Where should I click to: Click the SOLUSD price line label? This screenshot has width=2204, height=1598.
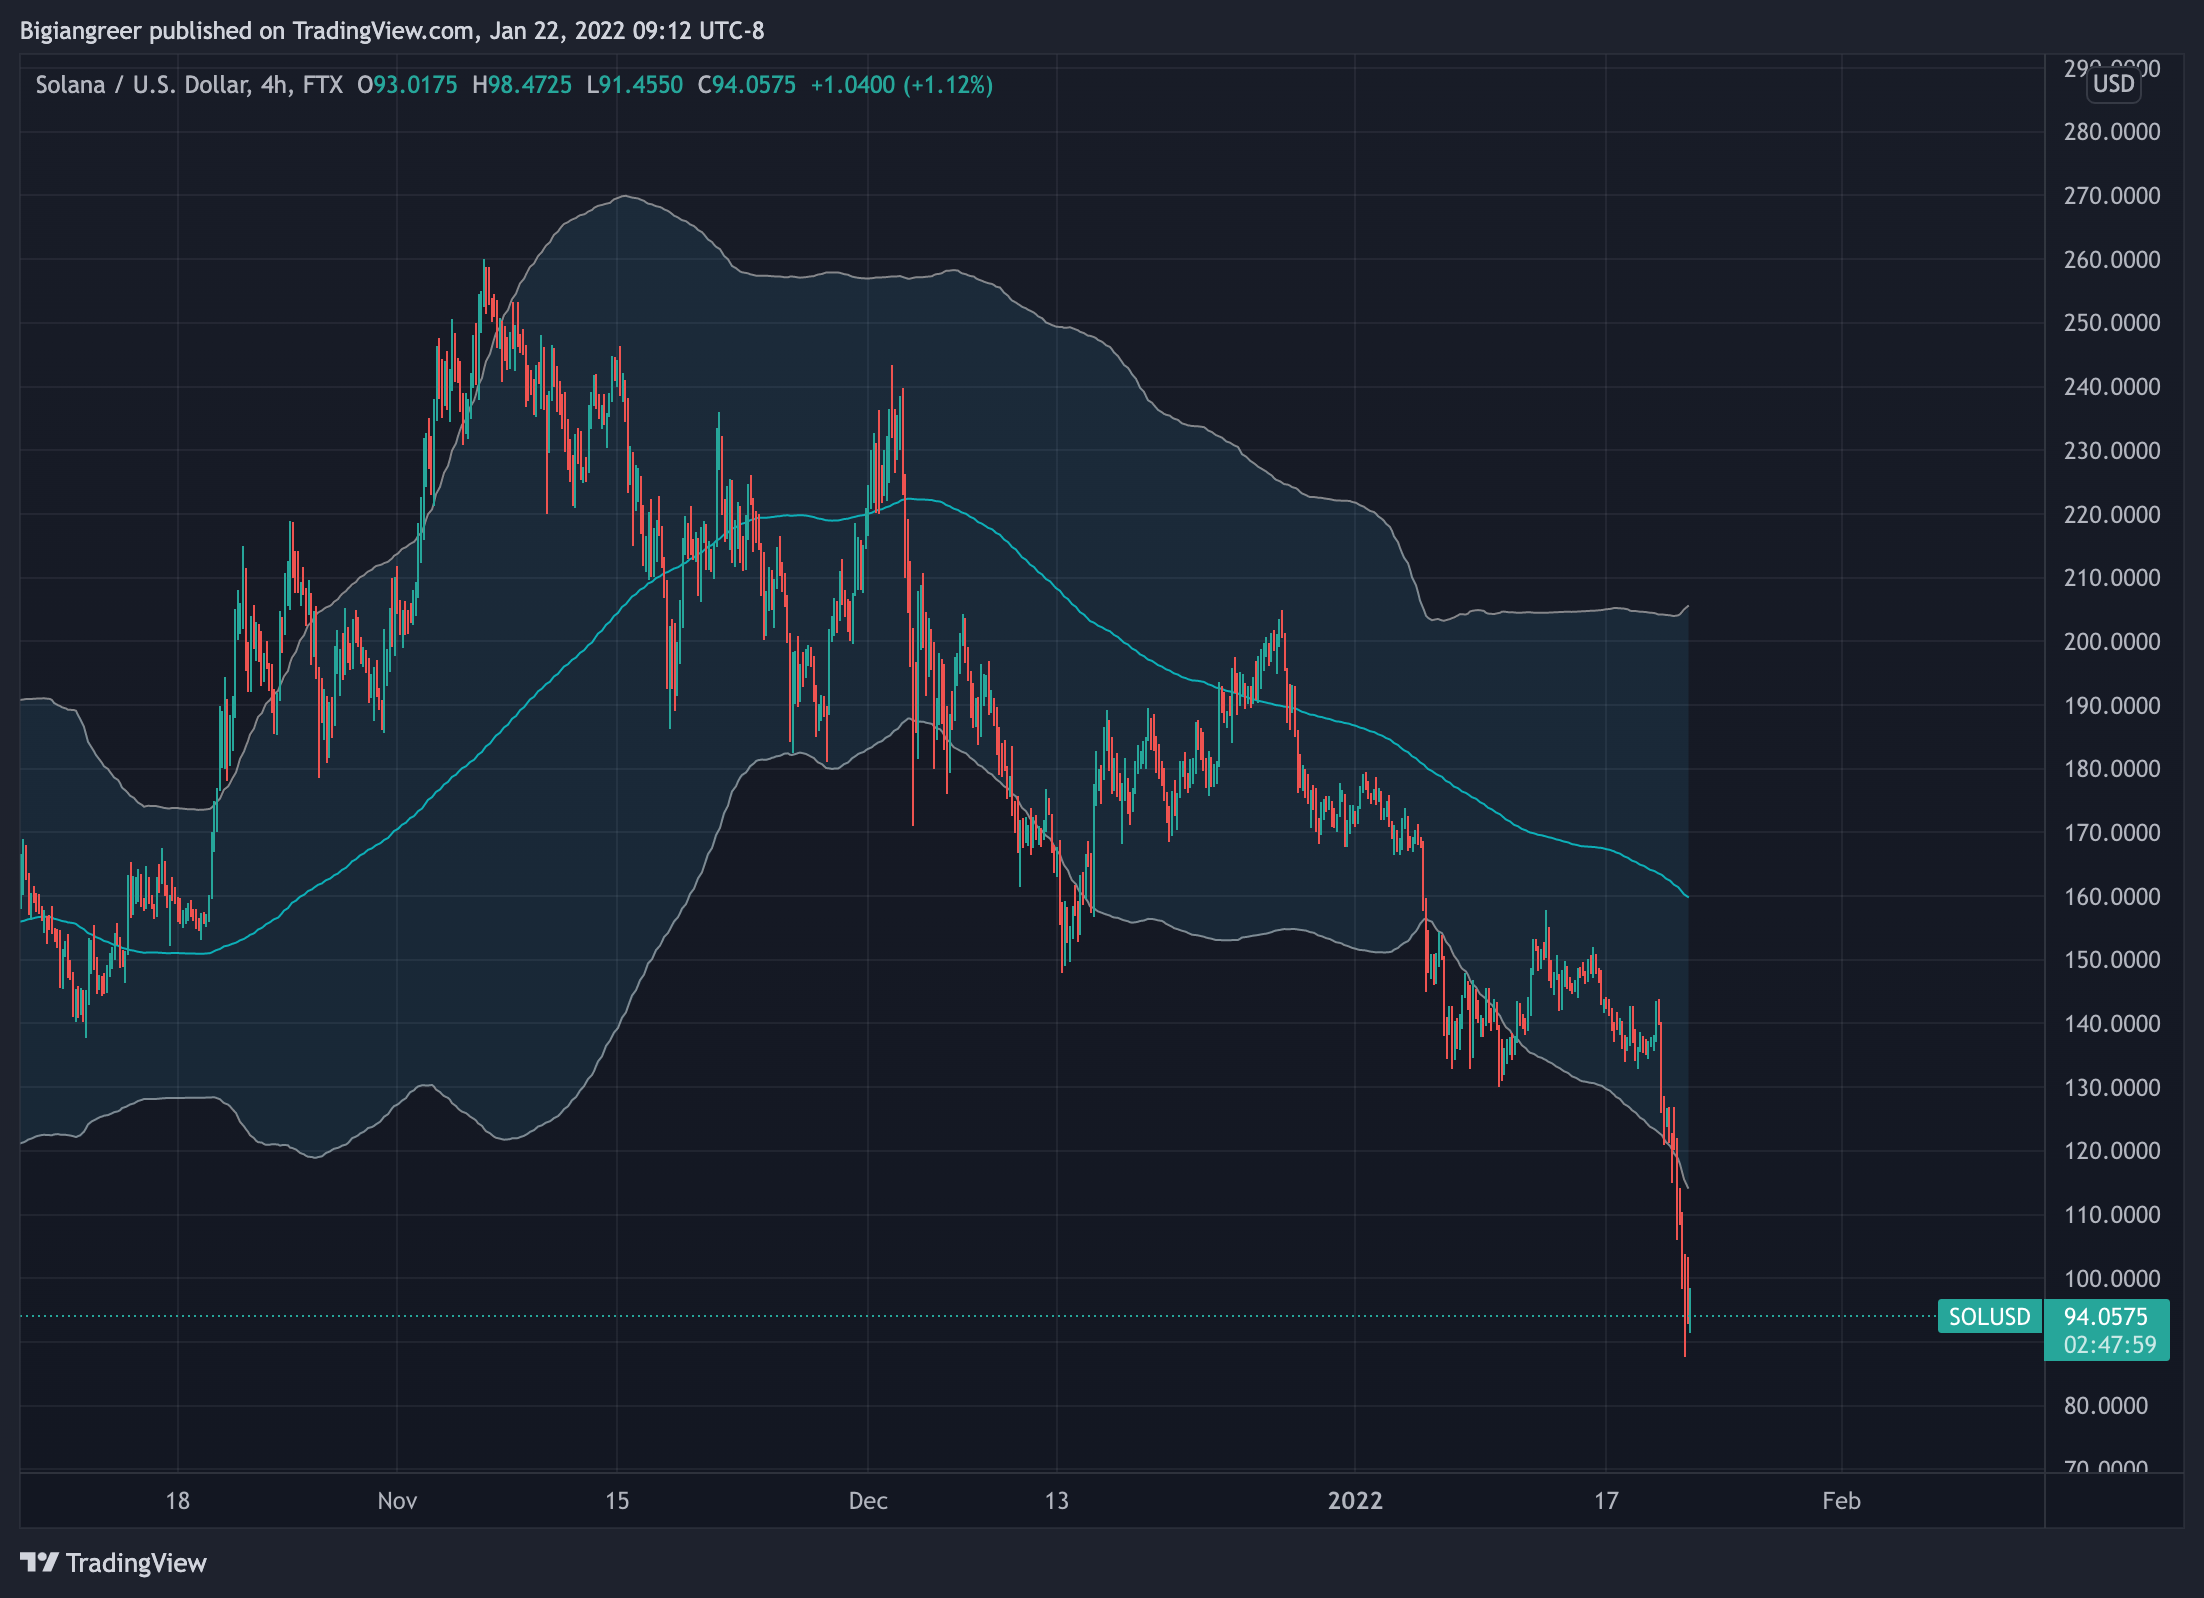point(1988,1316)
